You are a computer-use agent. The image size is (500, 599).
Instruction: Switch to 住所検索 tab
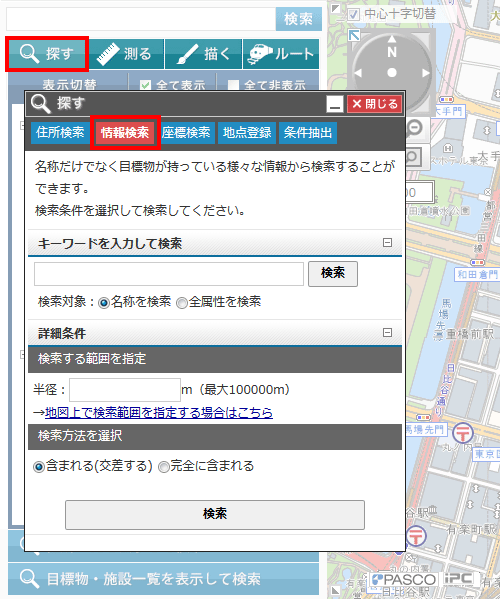(60, 133)
